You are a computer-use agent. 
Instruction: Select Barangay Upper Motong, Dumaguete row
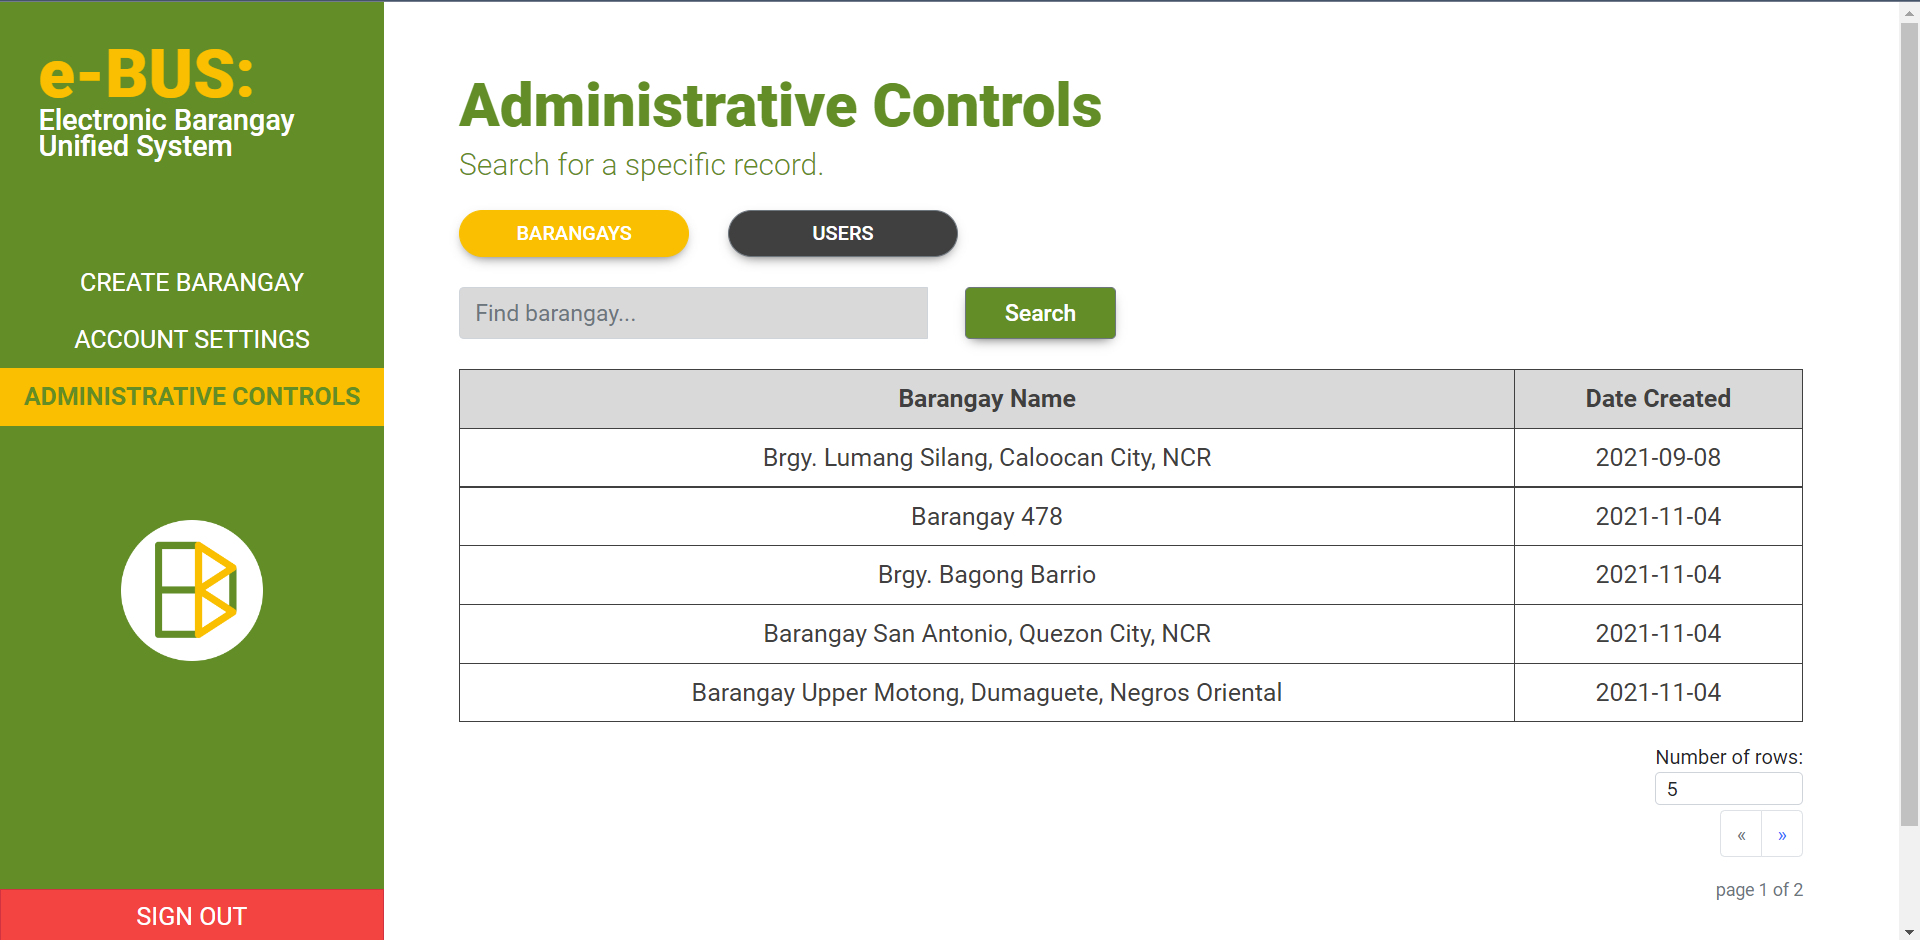[x=986, y=693]
